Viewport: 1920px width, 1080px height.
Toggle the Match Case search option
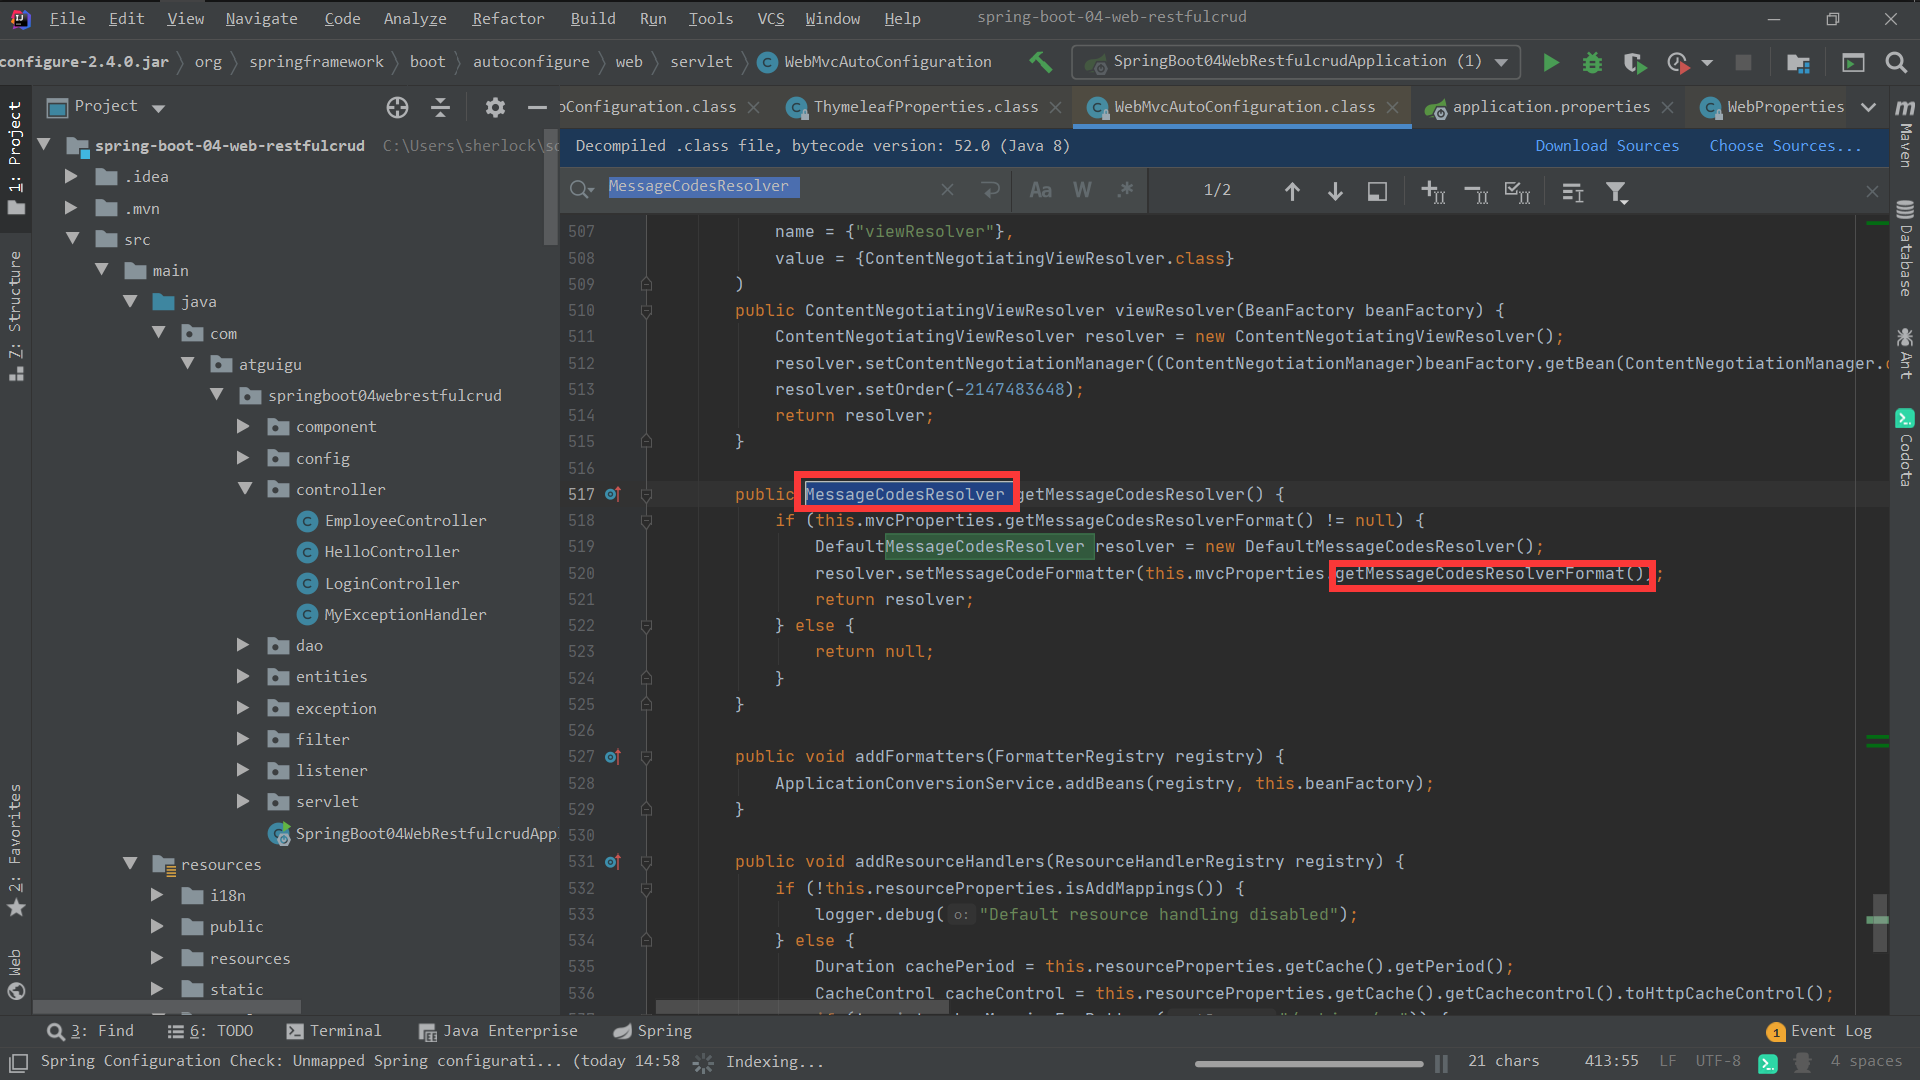[1040, 190]
